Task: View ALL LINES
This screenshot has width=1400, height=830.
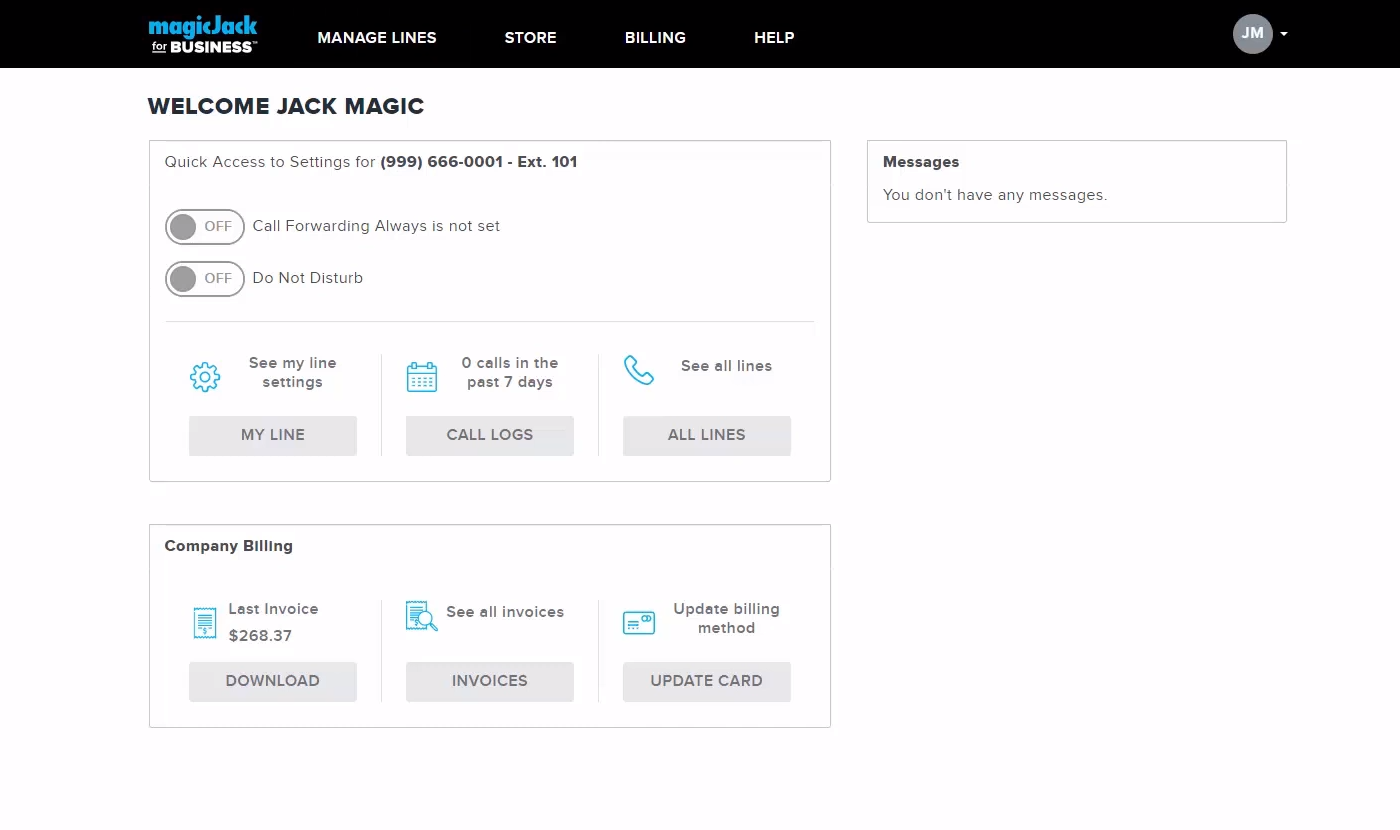Action: 706,435
